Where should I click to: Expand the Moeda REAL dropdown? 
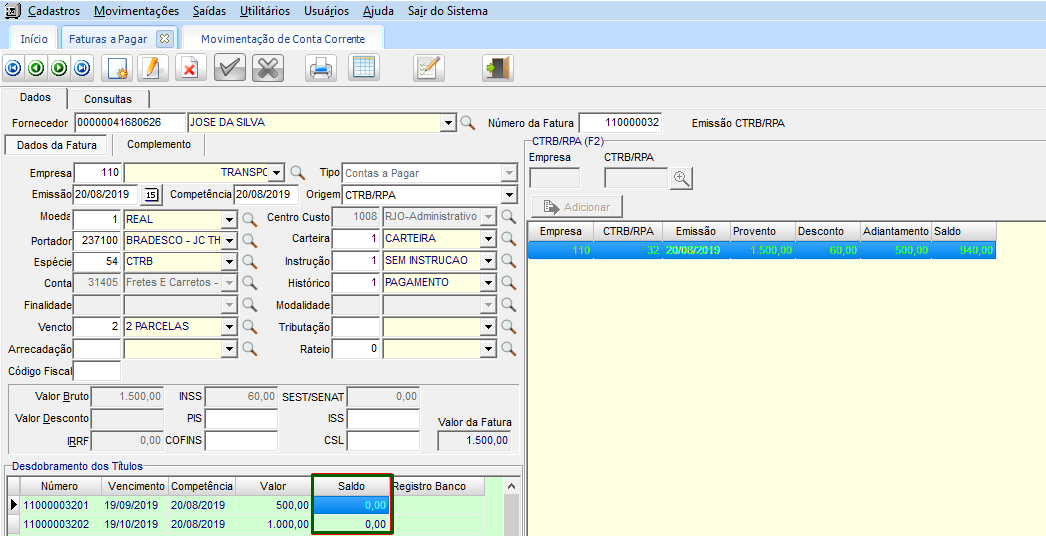point(229,217)
